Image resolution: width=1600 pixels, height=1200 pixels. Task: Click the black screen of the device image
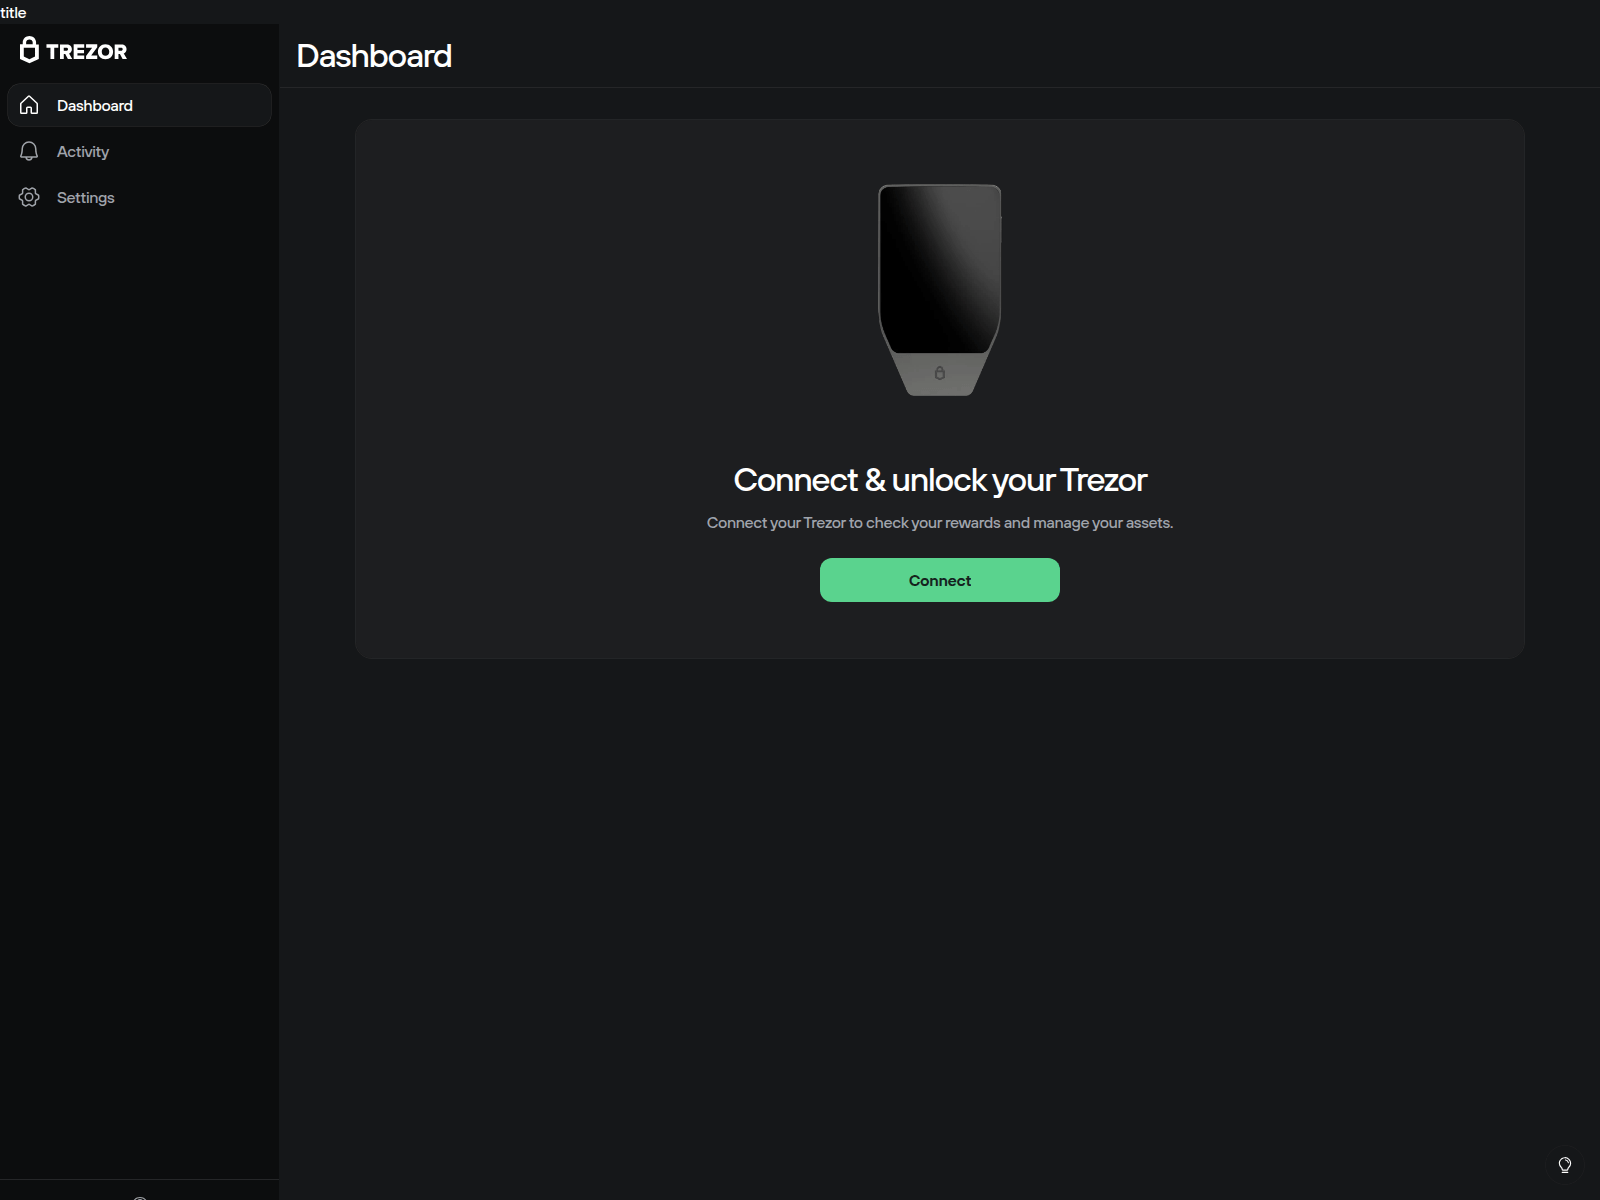pyautogui.click(x=939, y=265)
